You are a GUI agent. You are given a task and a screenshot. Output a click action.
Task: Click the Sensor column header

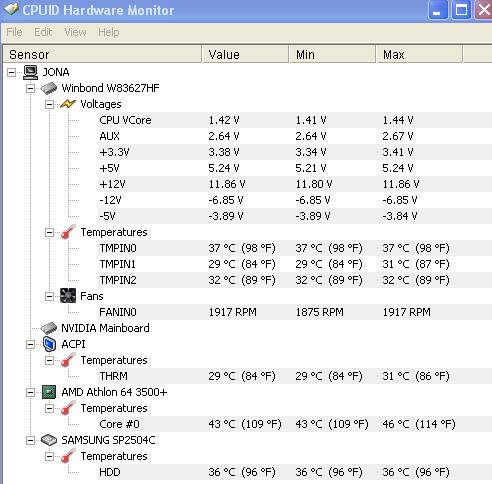click(102, 54)
